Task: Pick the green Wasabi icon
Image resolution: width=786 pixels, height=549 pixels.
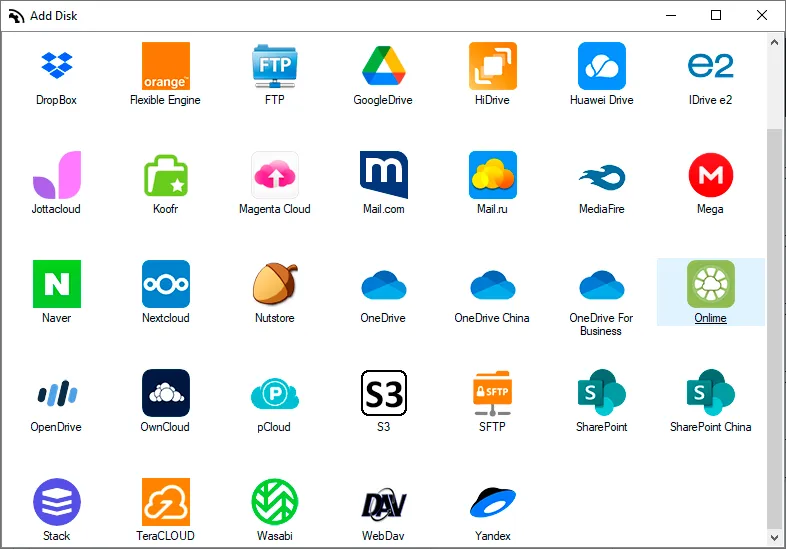Action: click(275, 502)
